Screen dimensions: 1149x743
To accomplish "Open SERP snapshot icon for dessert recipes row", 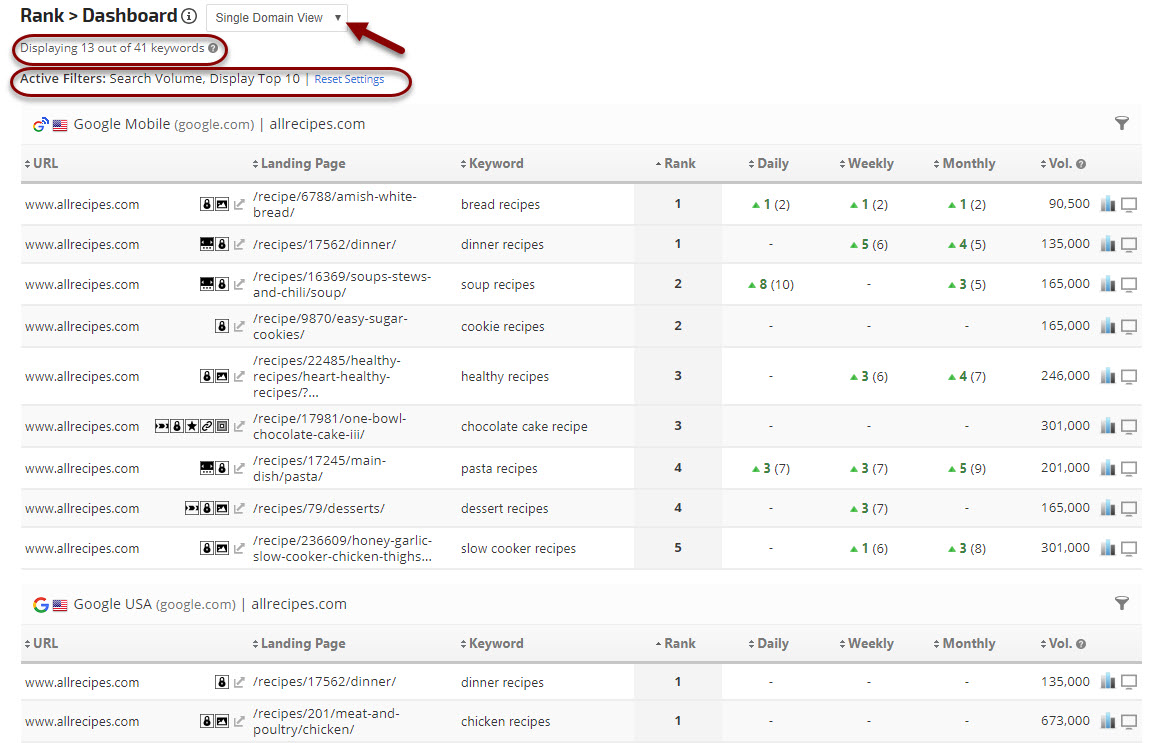I will click(x=1129, y=509).
